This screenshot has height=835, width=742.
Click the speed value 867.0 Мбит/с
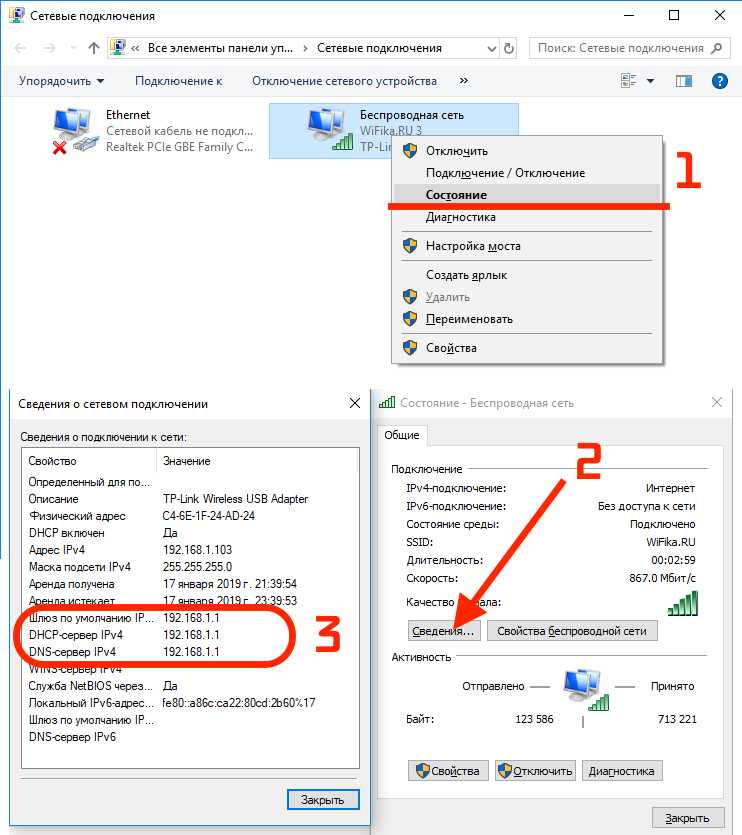[662, 578]
